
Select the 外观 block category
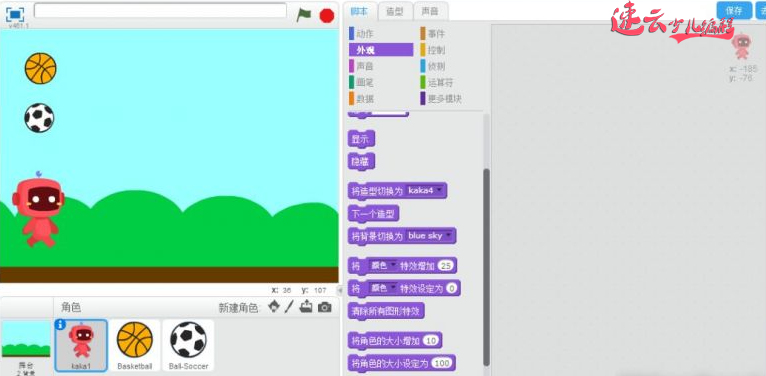click(381, 50)
